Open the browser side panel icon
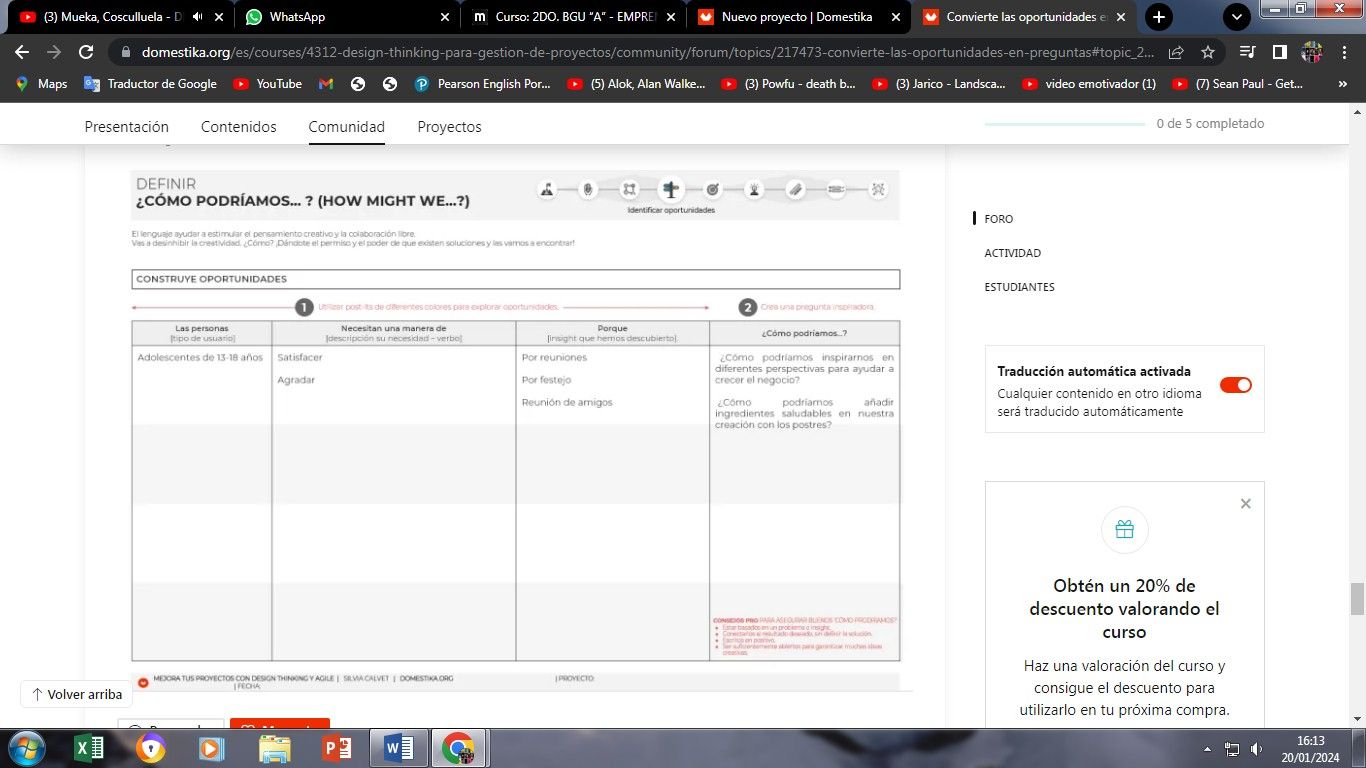The image size is (1366, 768). 1279,52
